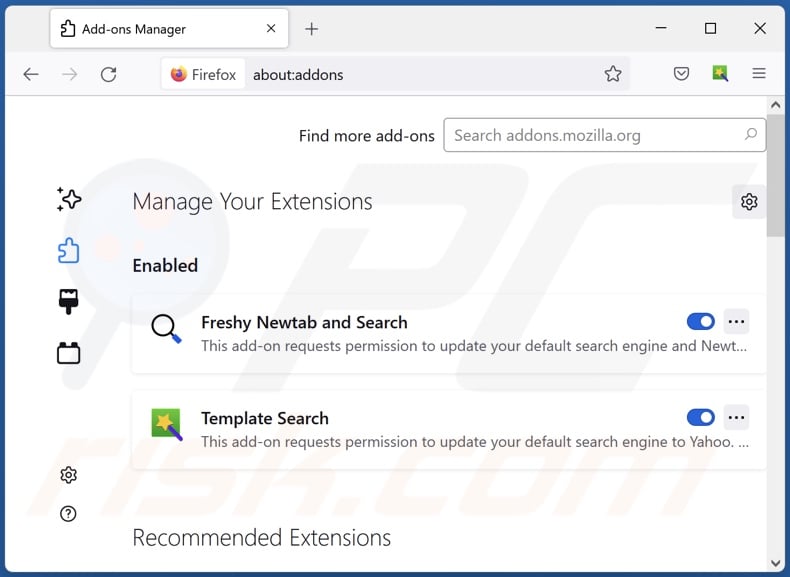Go back to the previous page

point(31,74)
